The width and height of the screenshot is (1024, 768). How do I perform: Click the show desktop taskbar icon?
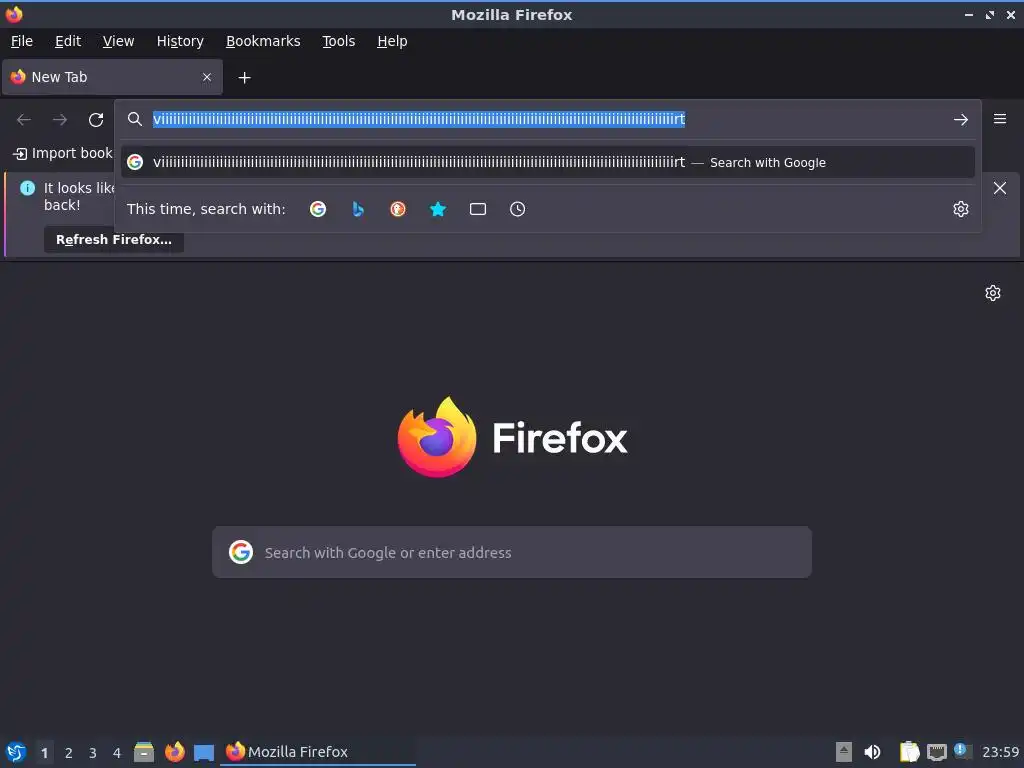coord(204,752)
